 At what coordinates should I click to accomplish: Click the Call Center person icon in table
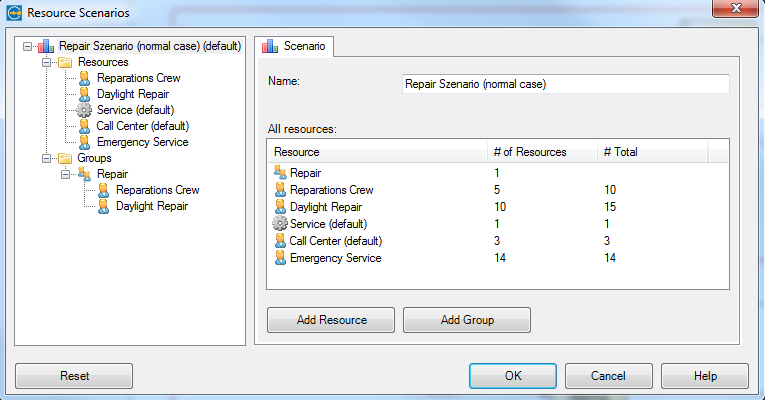tap(280, 240)
